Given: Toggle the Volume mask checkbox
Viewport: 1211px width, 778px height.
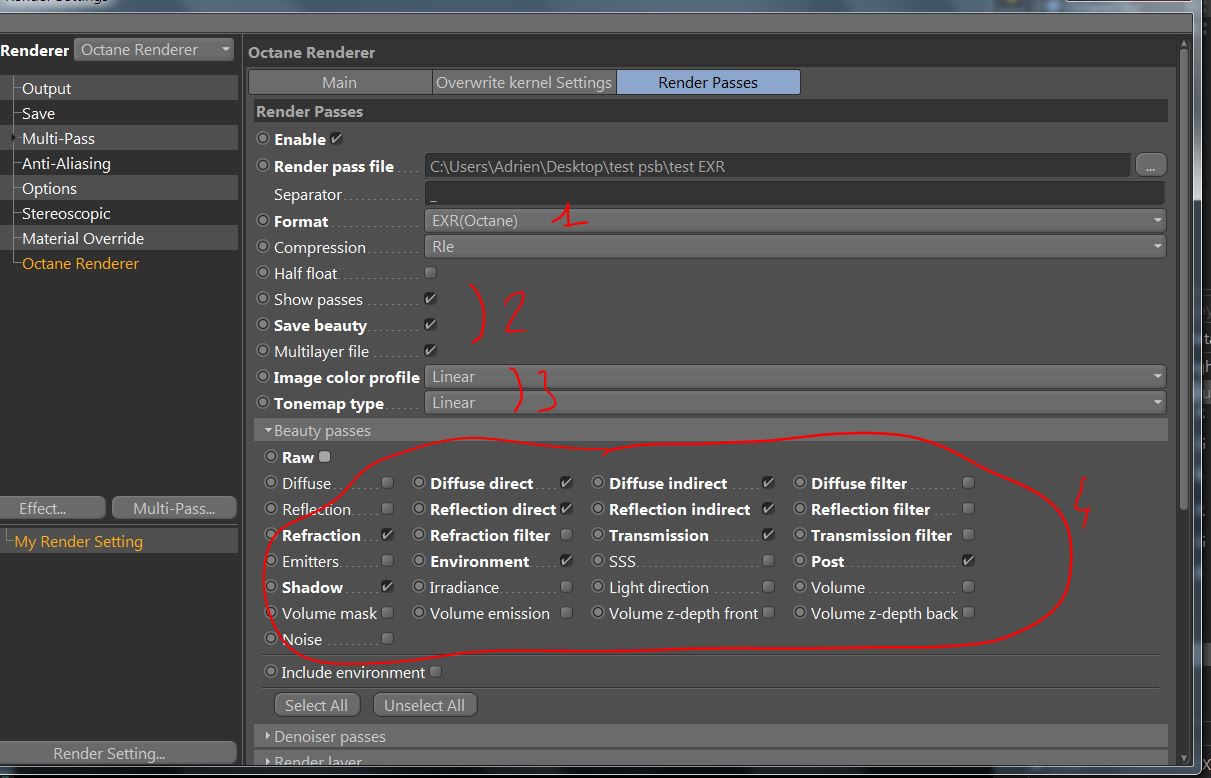Looking at the screenshot, I should click(388, 612).
